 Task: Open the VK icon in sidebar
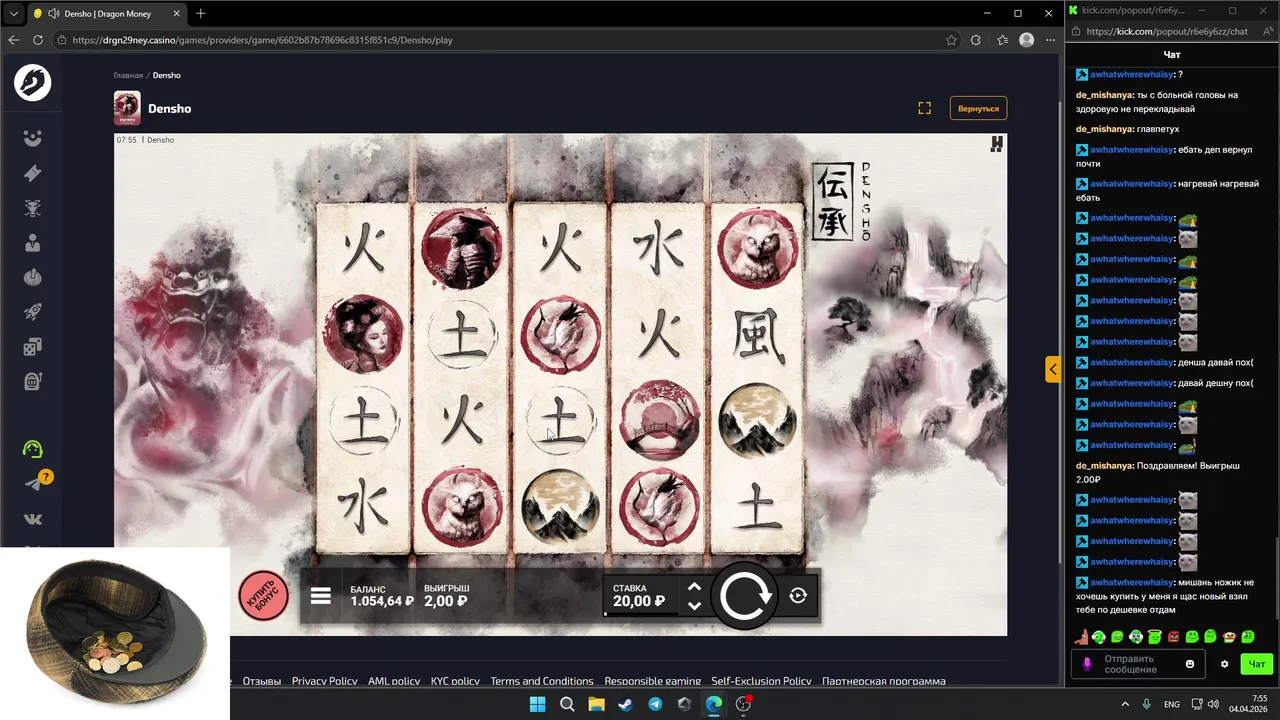click(x=33, y=519)
